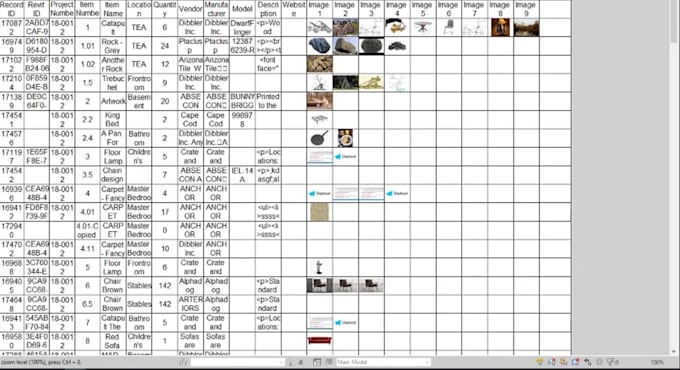
Task: Select the CARPET 4.01 beige swatch thumbnail
Action: tap(319, 212)
